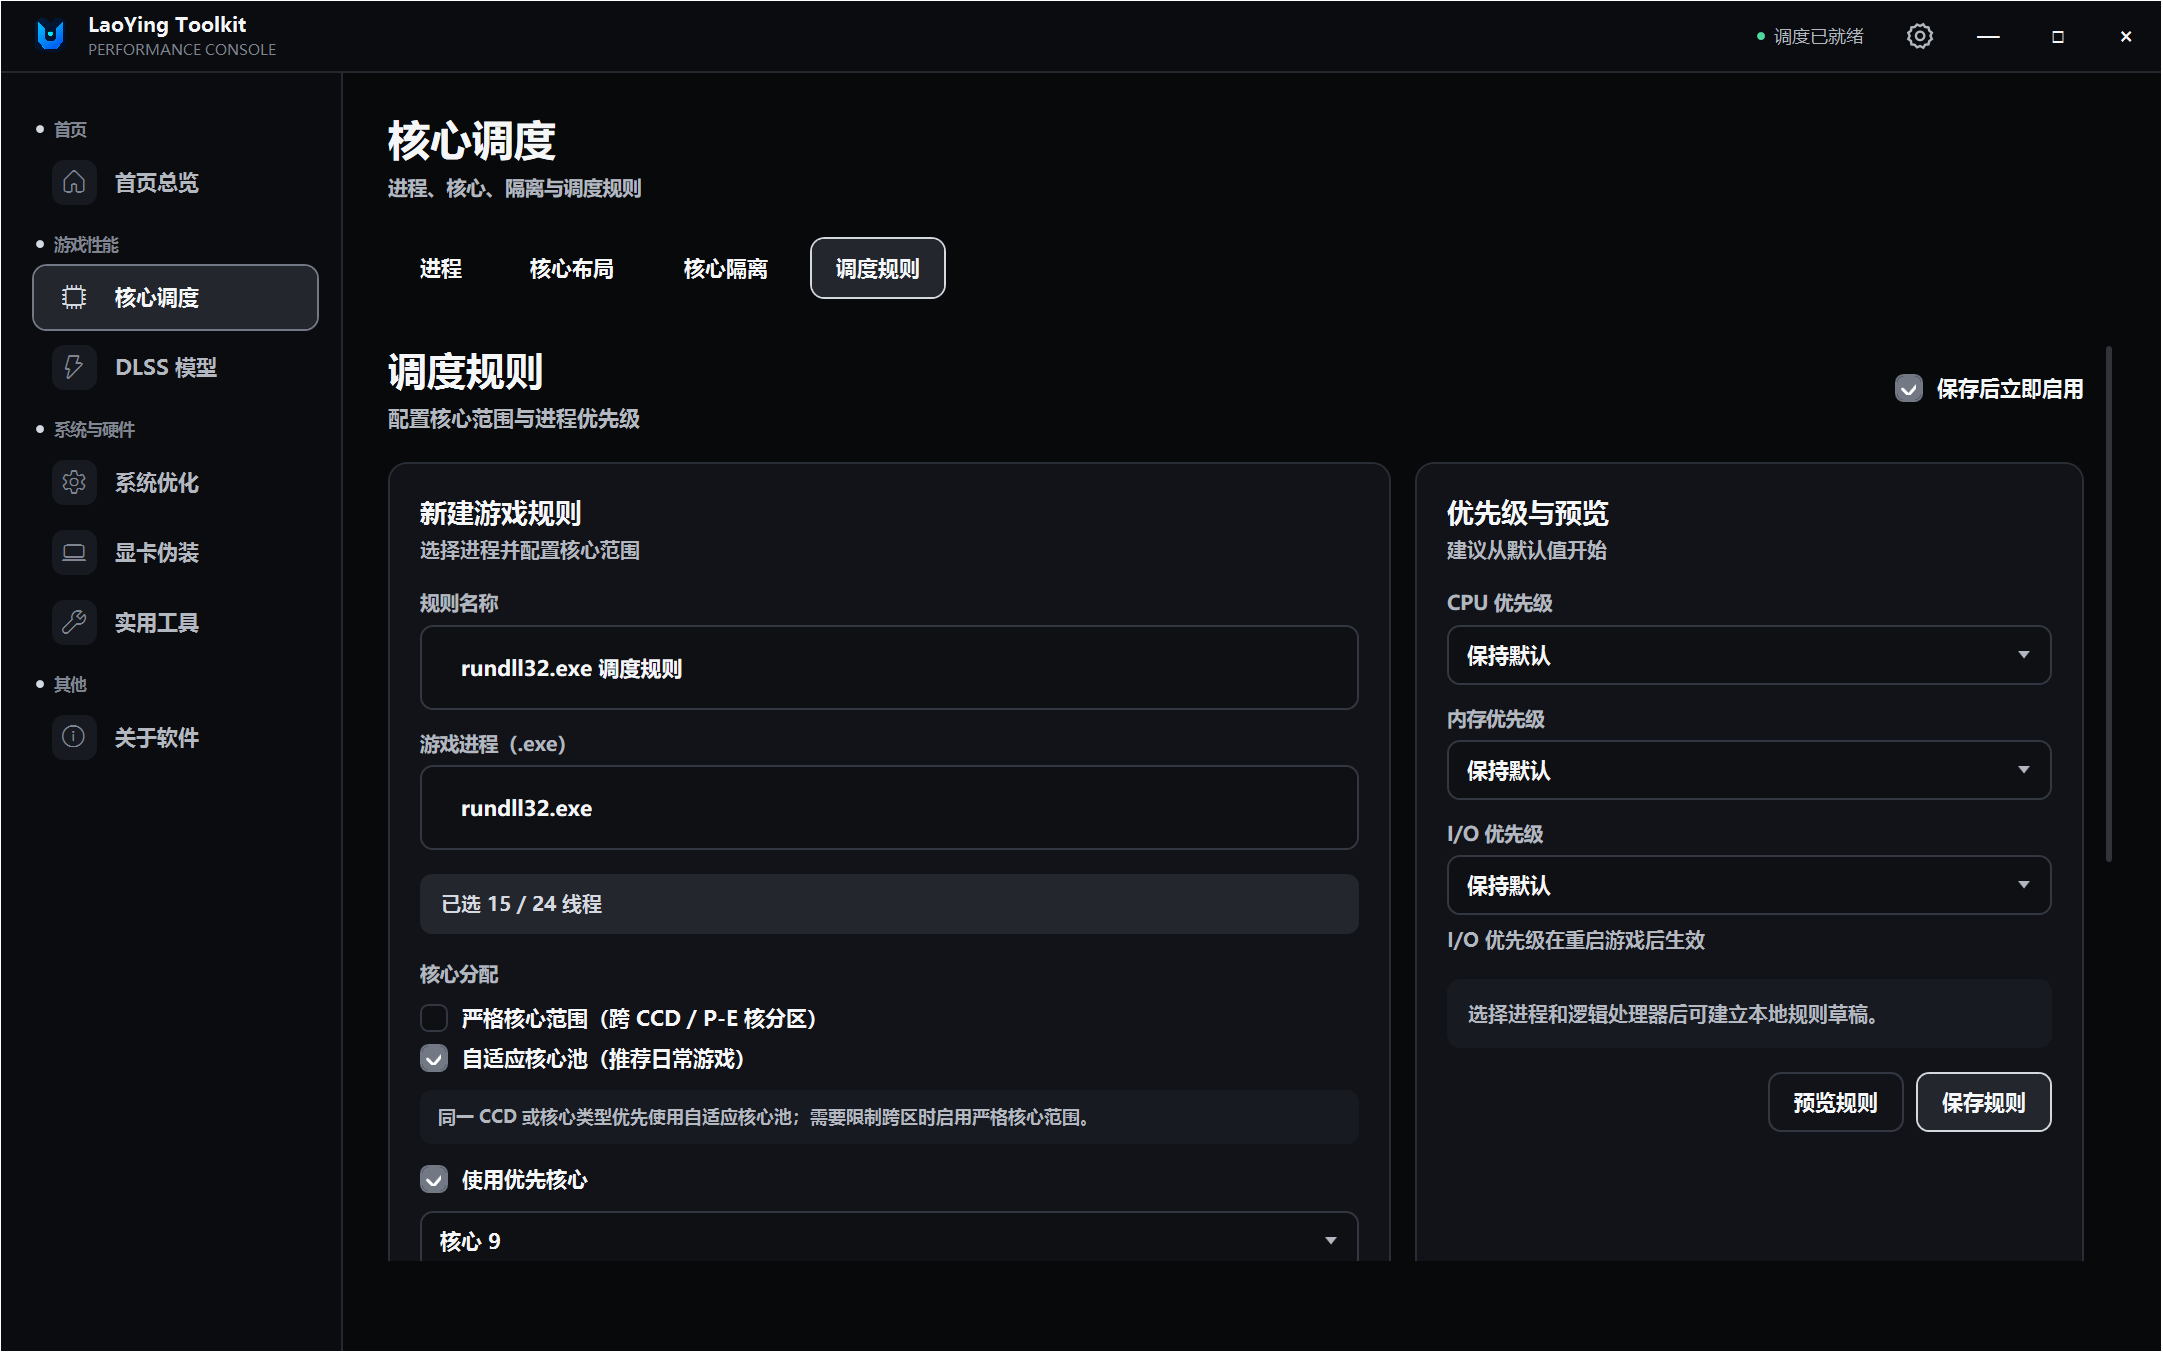The image size is (2163, 1353).
Task: Click the info icon beside 关于软件
Action: point(74,737)
